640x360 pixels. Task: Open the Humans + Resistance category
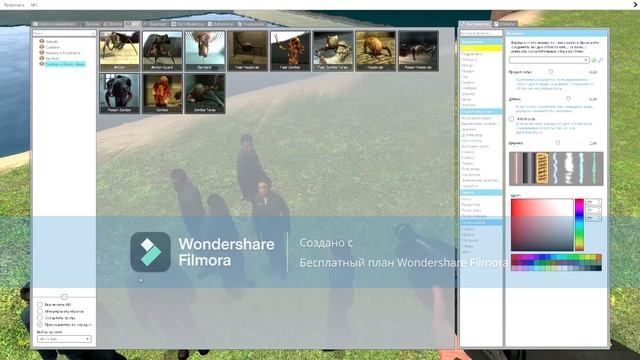point(63,53)
